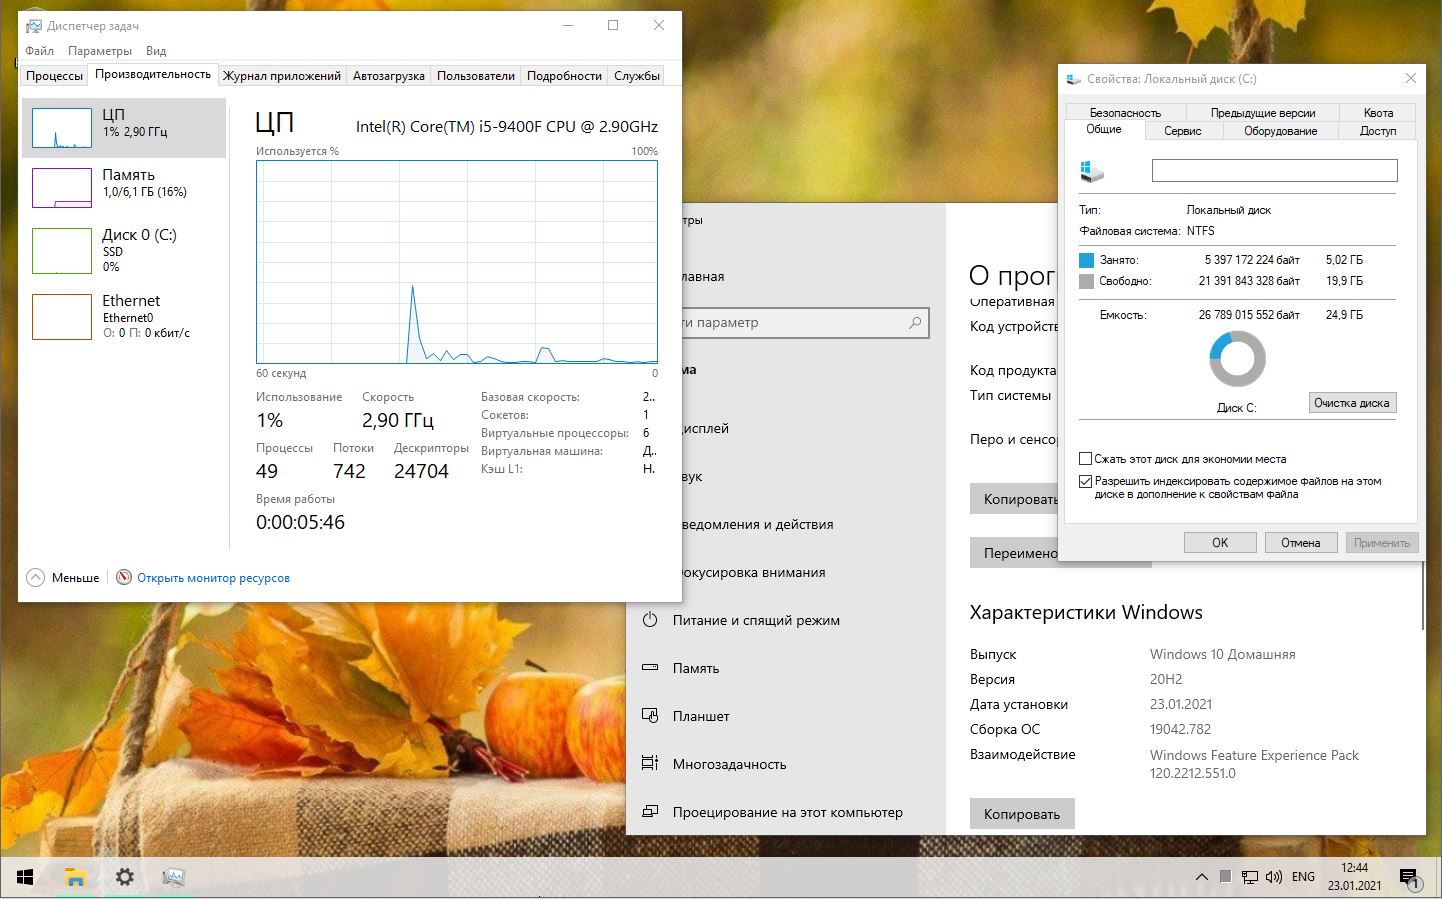1442x899 pixels.
Task: Open the Планшет tablet icon in Settings
Action: click(x=650, y=716)
